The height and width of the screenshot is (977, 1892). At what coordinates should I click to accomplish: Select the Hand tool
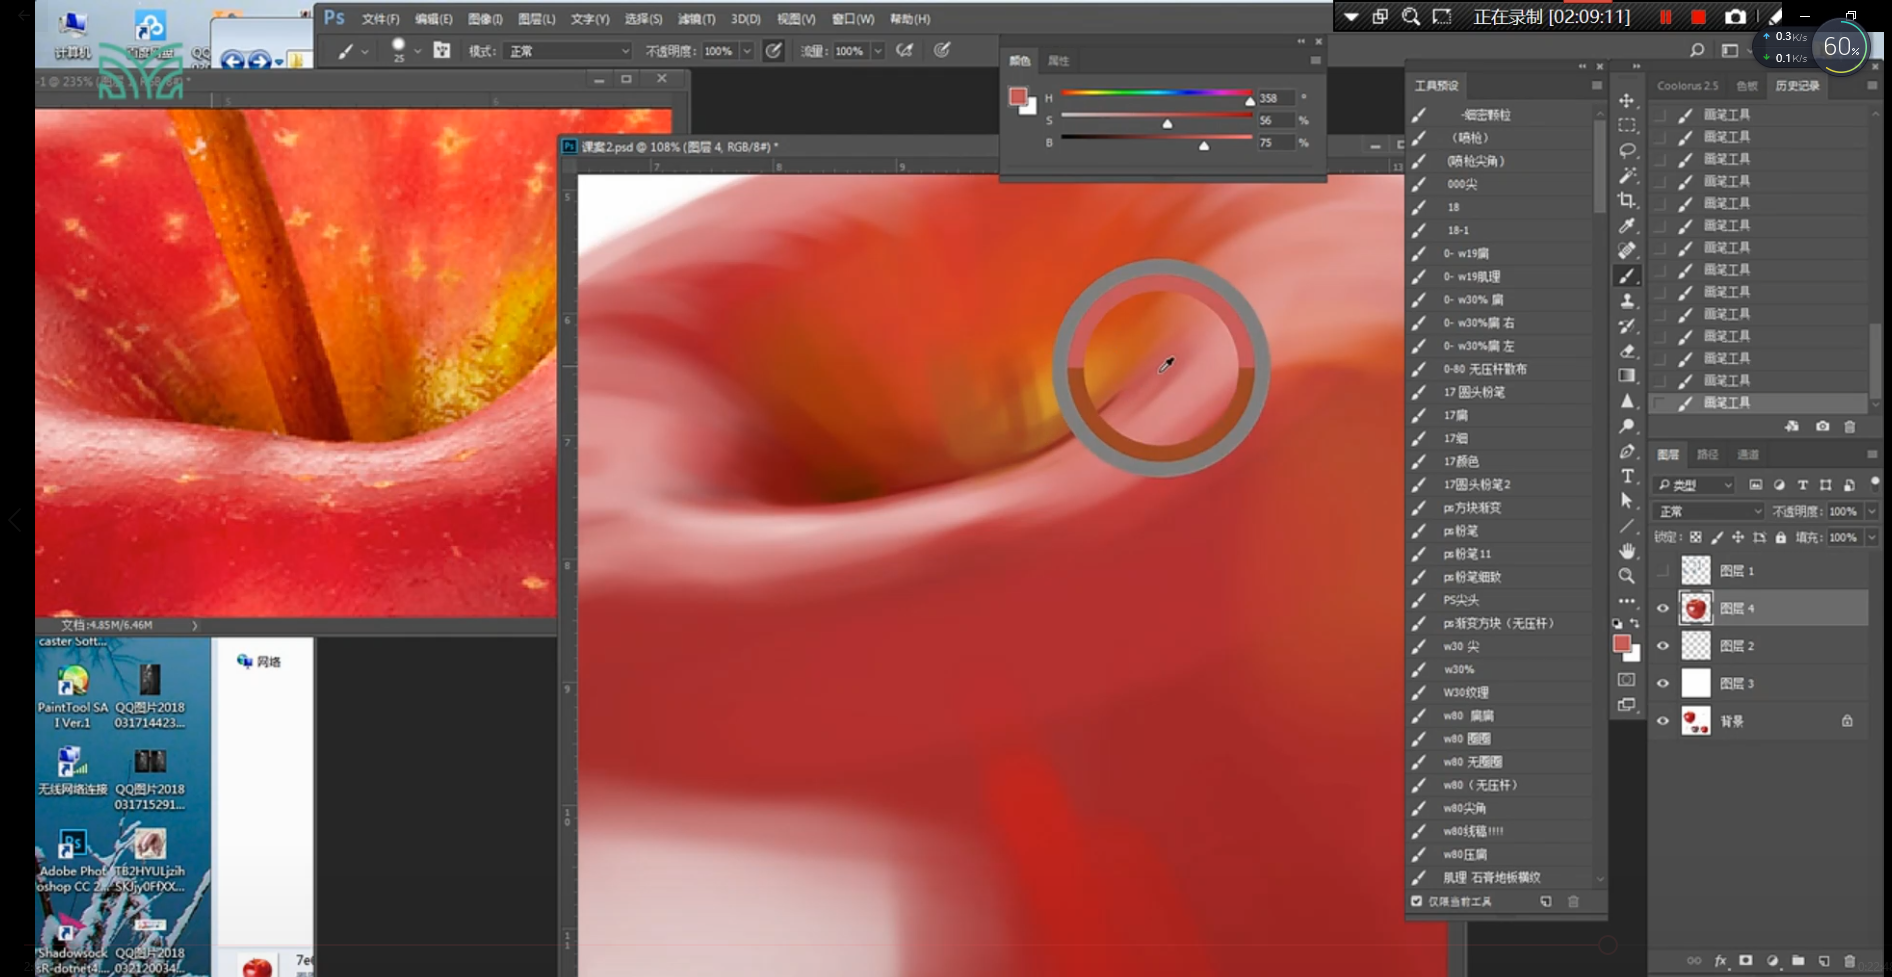[x=1627, y=551]
